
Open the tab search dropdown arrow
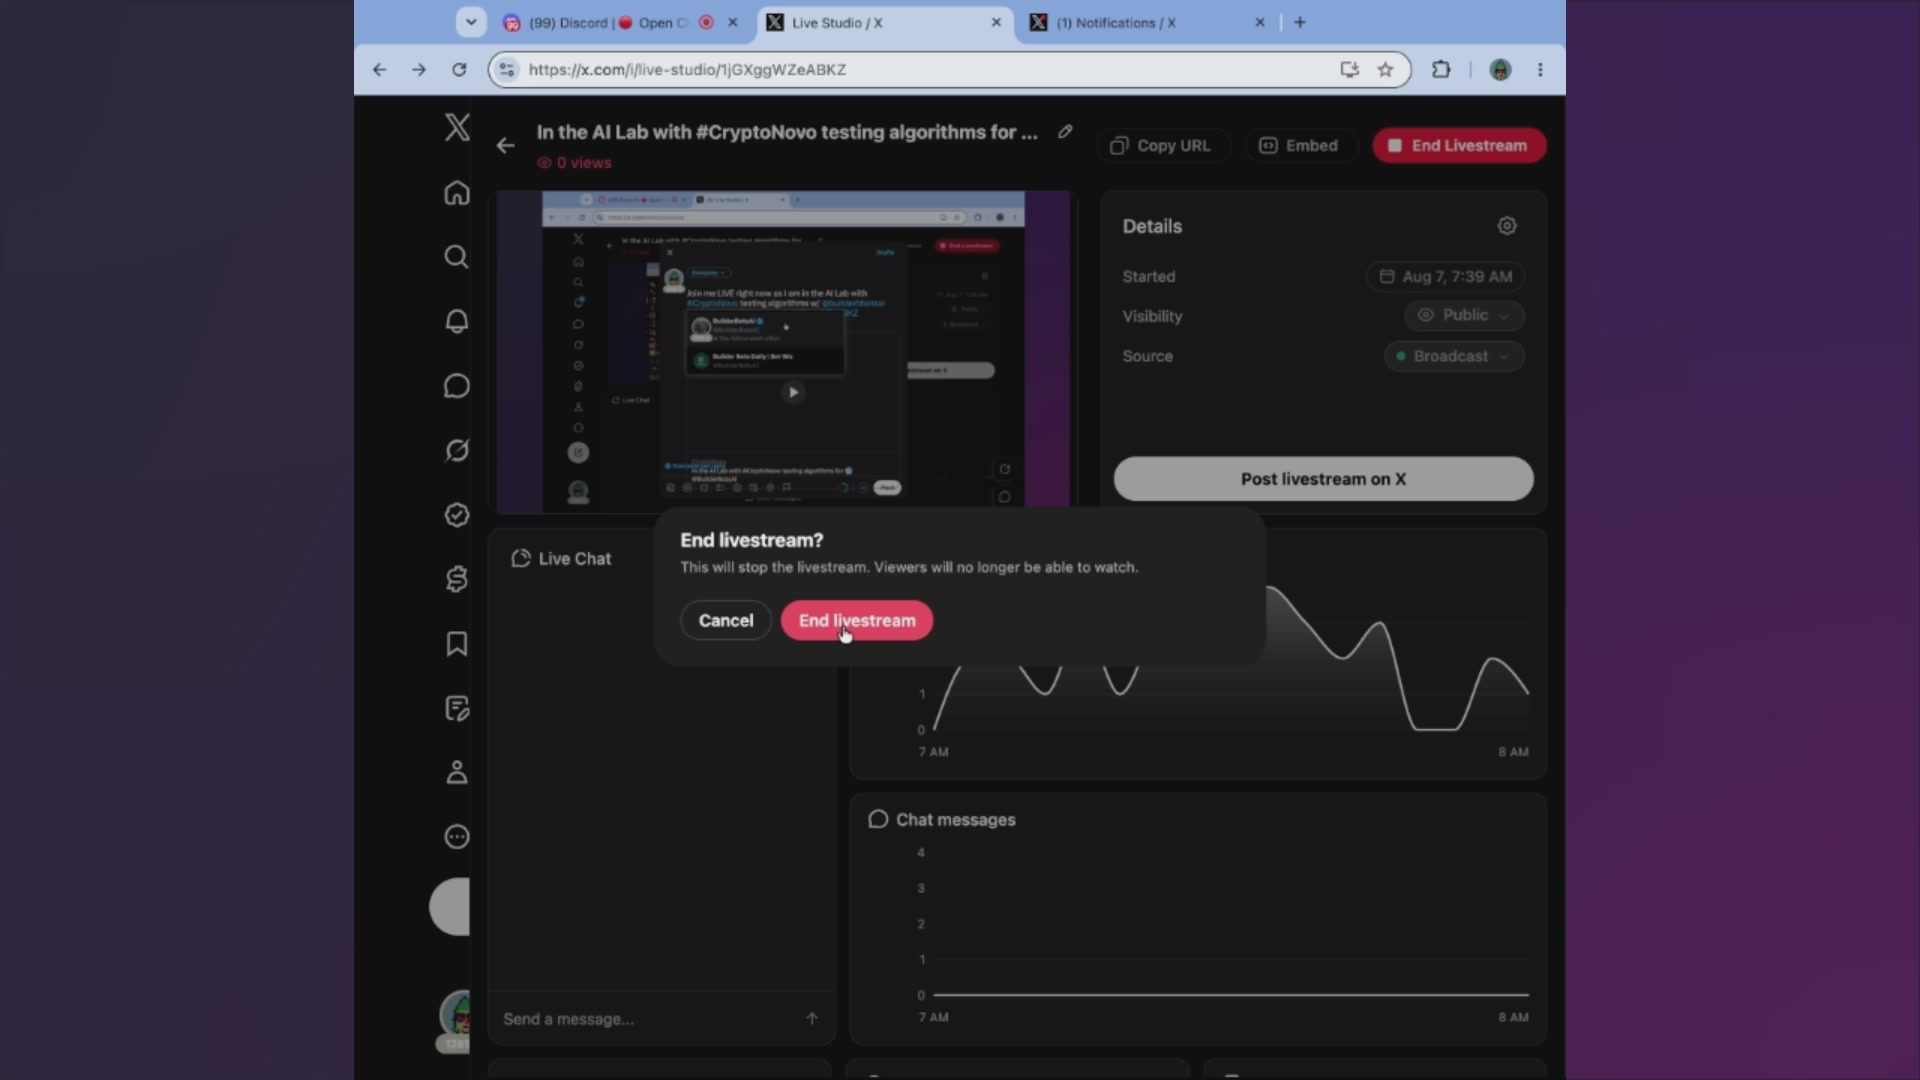(471, 22)
